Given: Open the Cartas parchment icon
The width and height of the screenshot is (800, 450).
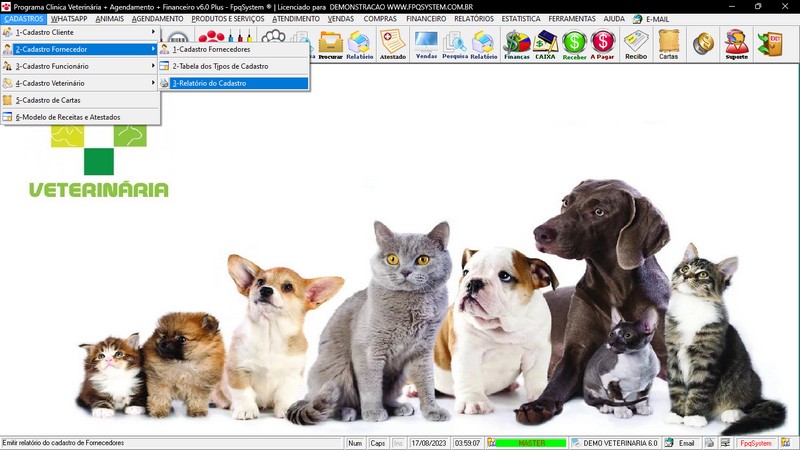Looking at the screenshot, I should [668, 45].
